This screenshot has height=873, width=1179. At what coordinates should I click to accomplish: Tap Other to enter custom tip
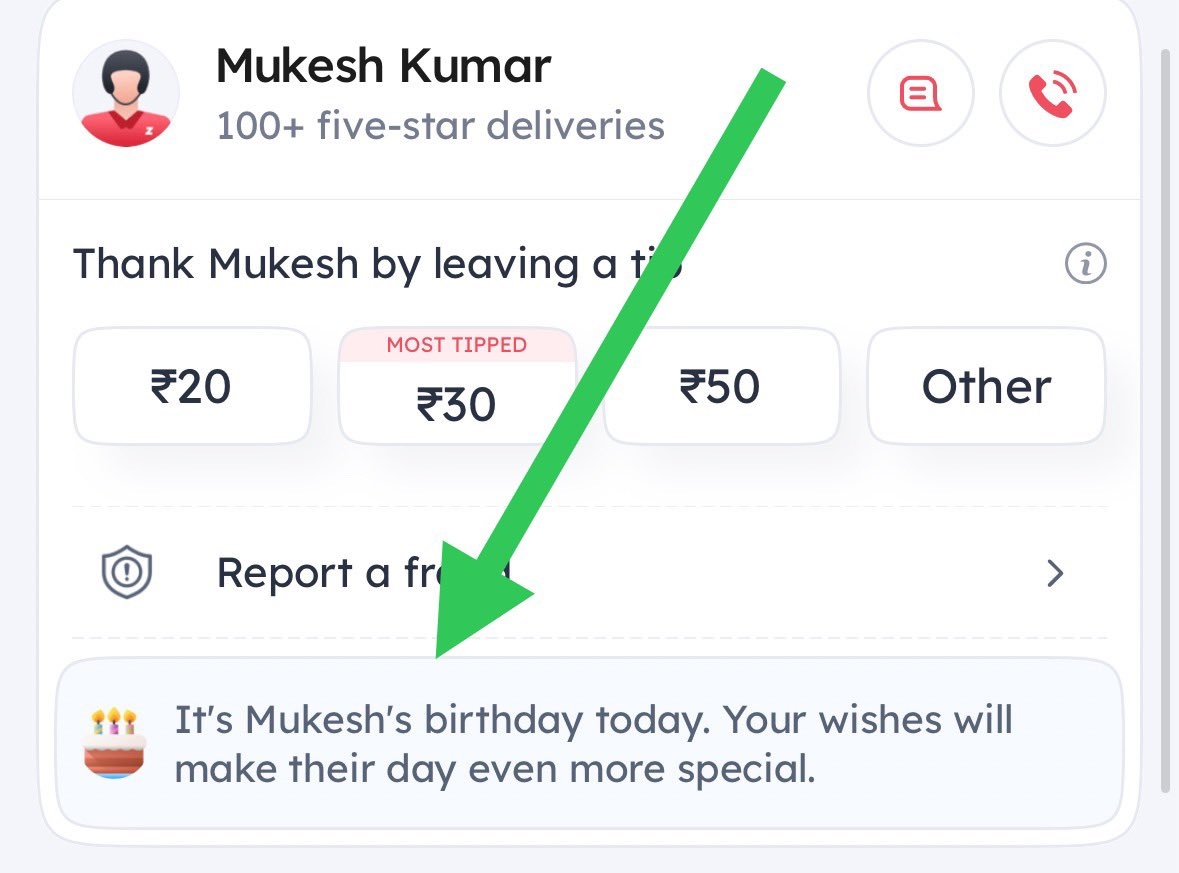tap(985, 387)
